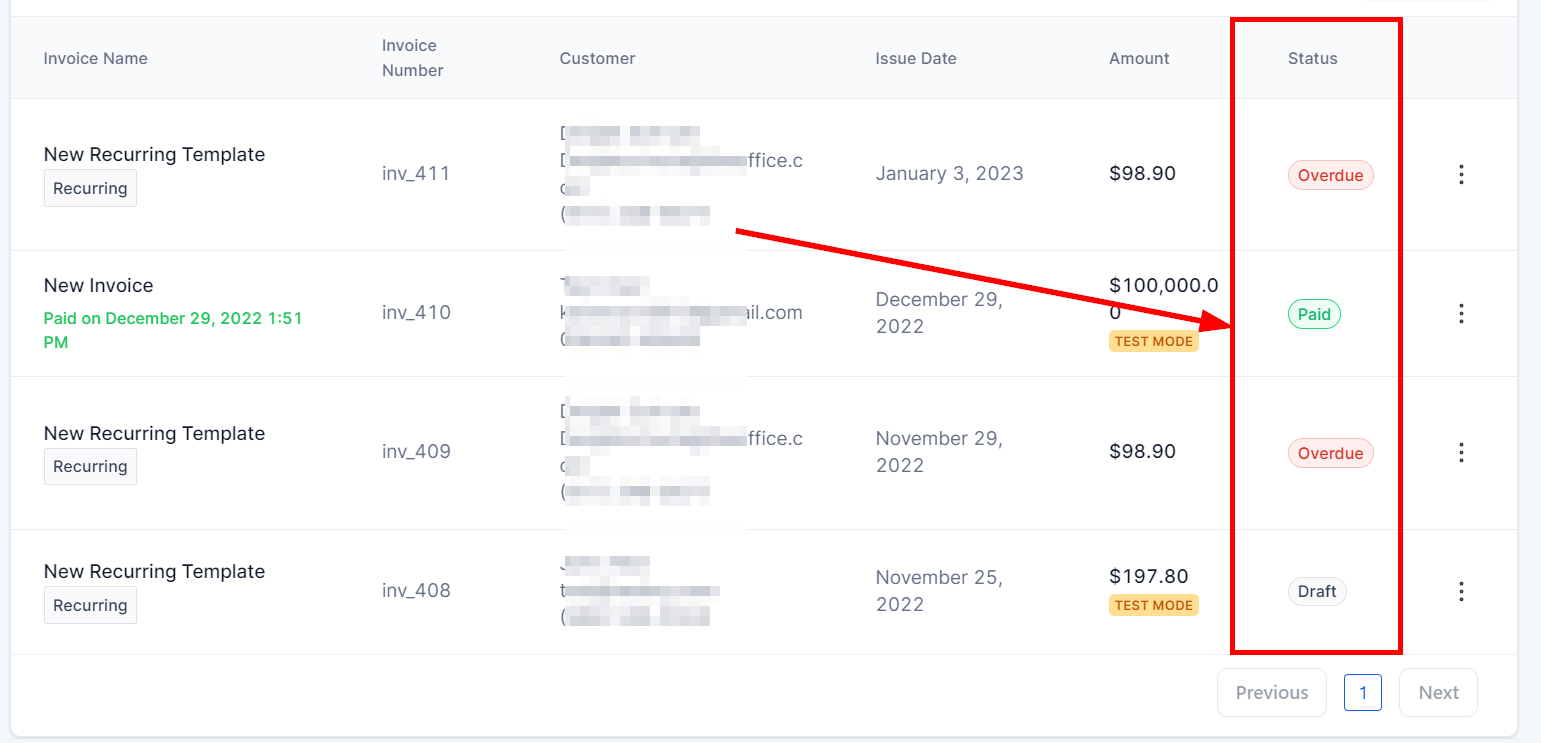Open three-dot menu for invoice inv_408
The image size is (1541, 743).
[x=1461, y=591]
